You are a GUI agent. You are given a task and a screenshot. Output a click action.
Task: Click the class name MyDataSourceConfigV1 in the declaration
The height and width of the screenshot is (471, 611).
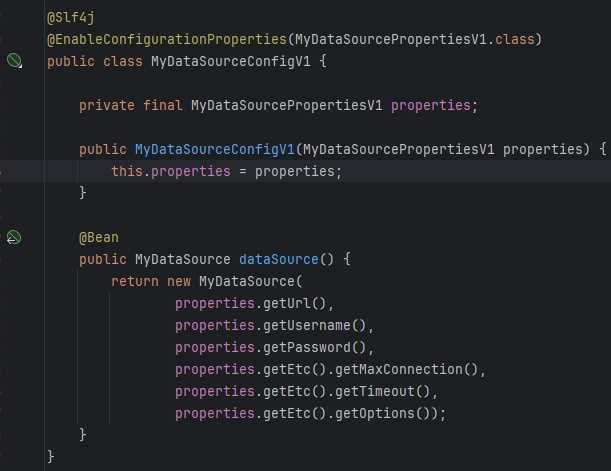click(231, 62)
